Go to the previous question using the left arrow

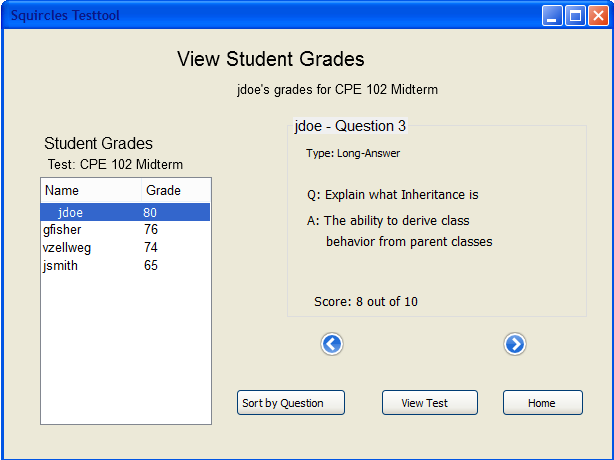pos(332,344)
